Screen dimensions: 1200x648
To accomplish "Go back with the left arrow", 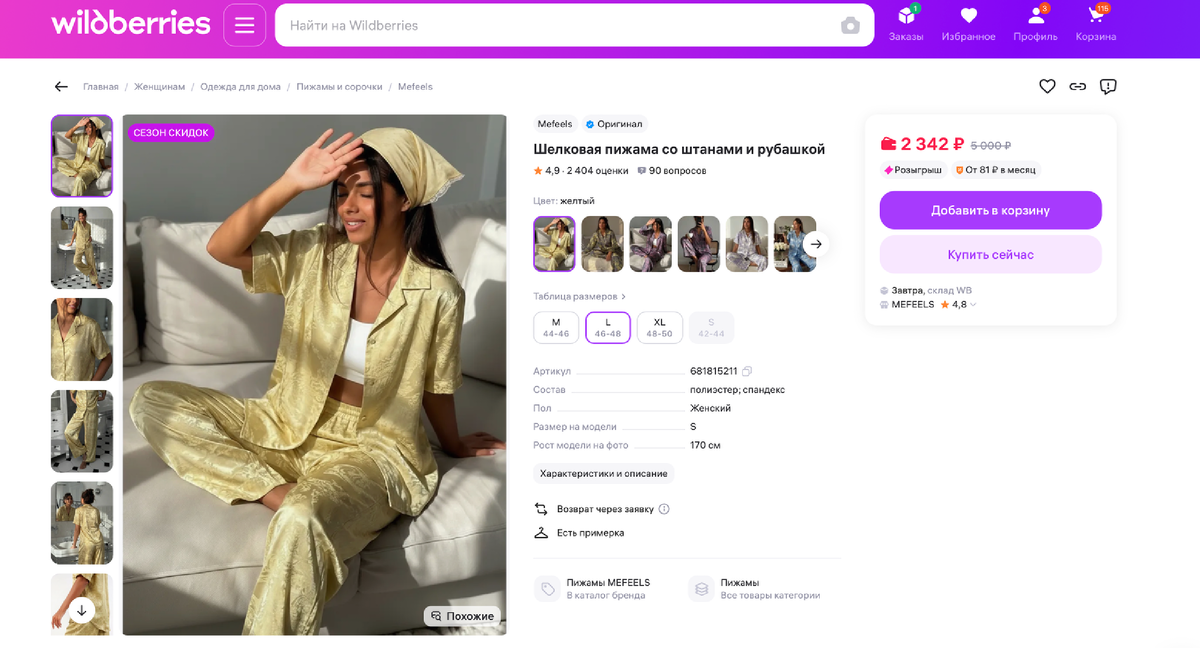I will coord(61,87).
